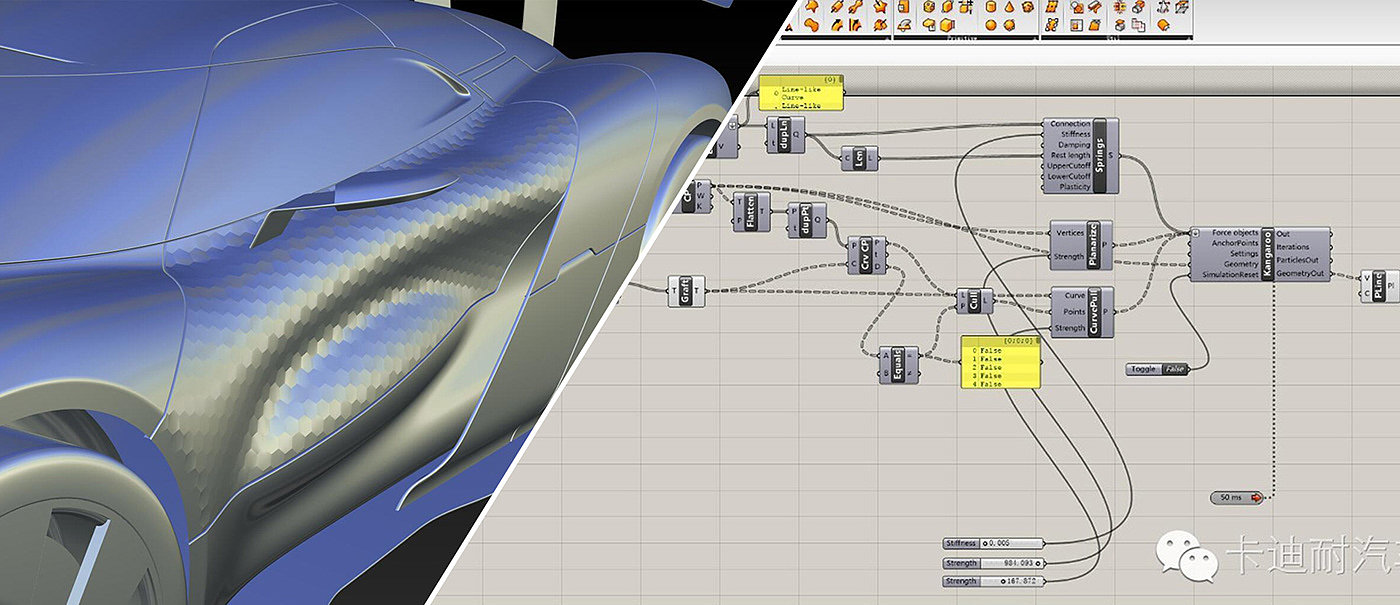
Task: Select the Kangaroo solver component
Action: [1267, 254]
